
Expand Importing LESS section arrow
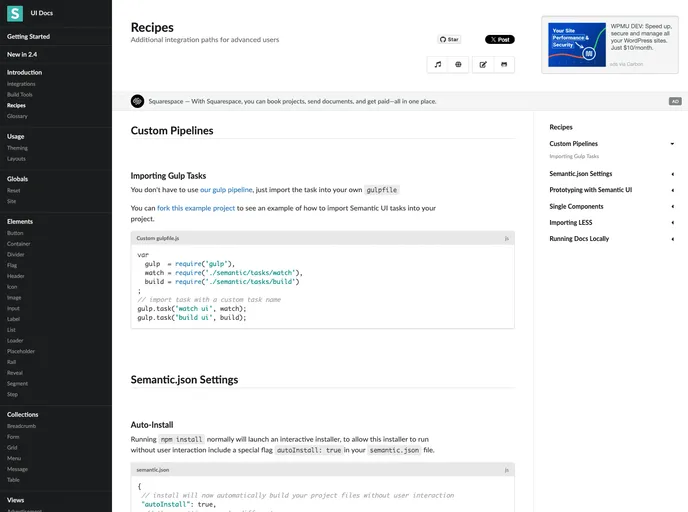tap(672, 223)
